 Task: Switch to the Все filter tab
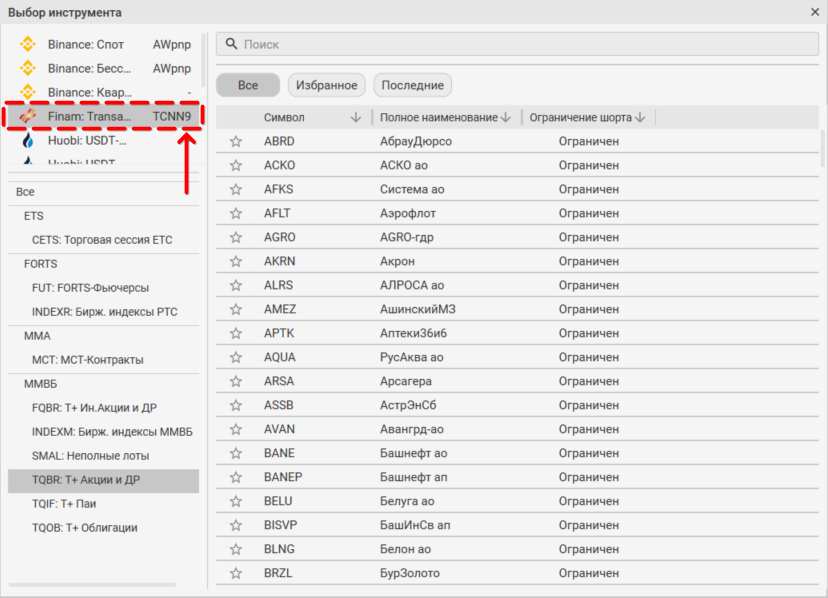(248, 85)
